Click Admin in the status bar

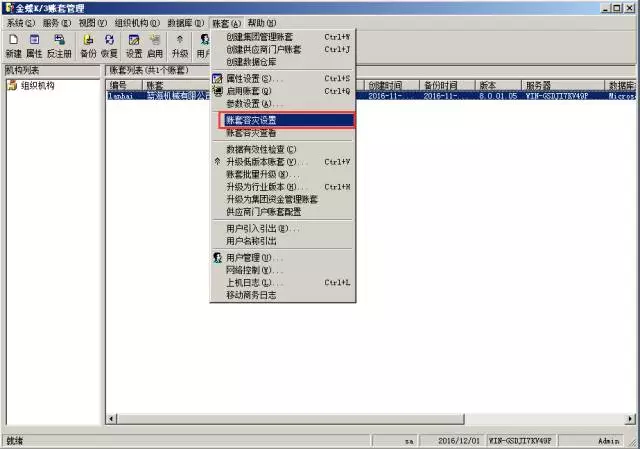tap(608, 441)
